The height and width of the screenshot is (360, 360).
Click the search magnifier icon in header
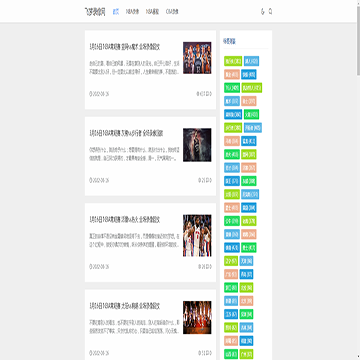pyautogui.click(x=270, y=12)
